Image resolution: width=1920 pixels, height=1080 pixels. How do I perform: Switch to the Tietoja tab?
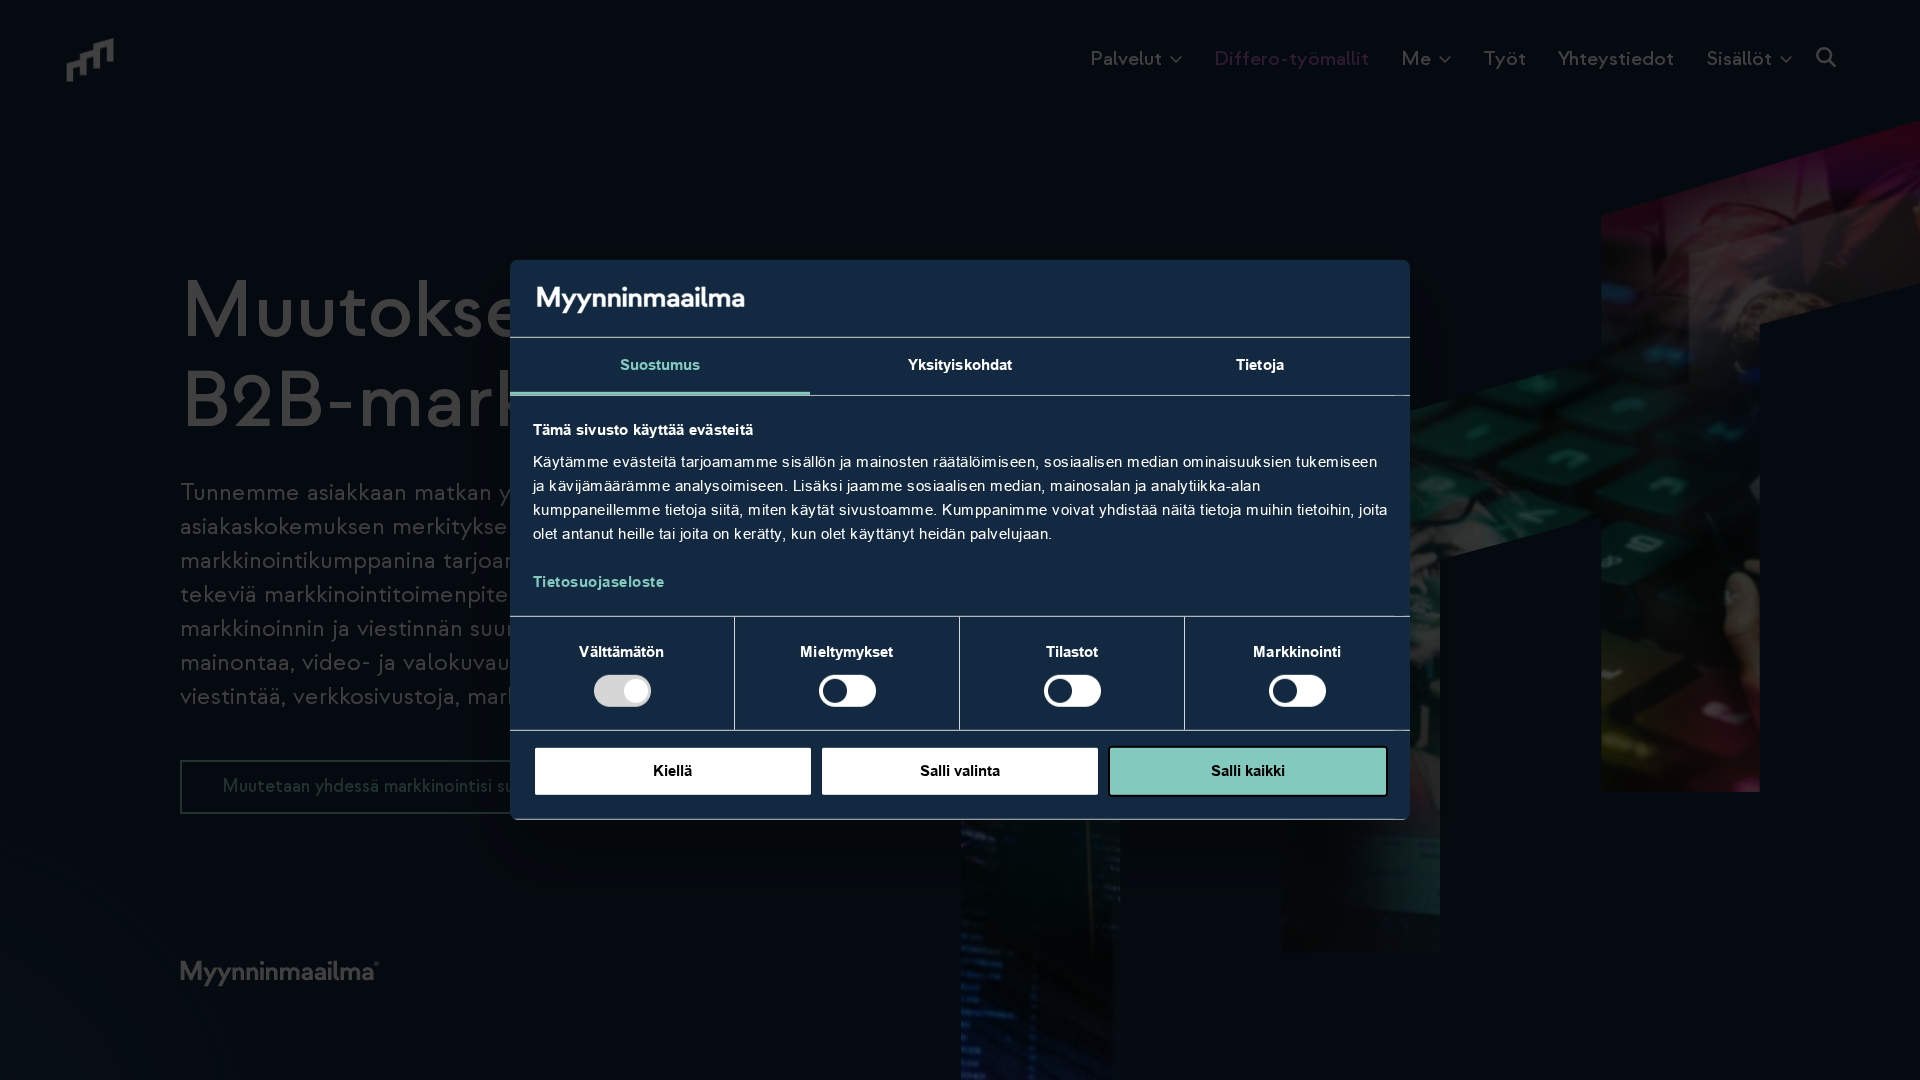[1259, 365]
